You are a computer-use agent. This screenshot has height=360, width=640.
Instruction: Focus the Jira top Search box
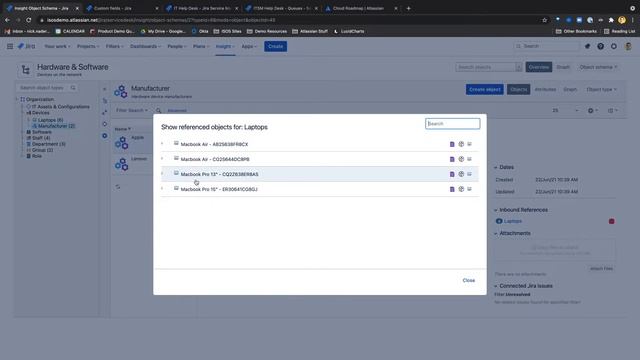(x=547, y=47)
